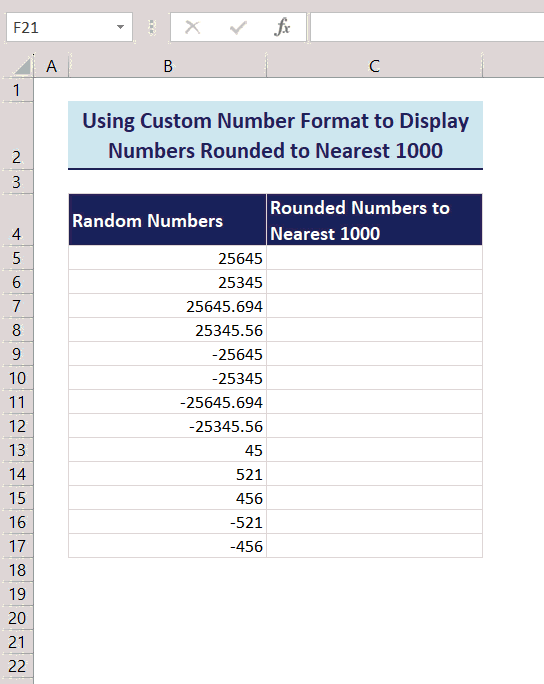
Task: Select empty cell C9 beside -25645
Action: tap(374, 354)
